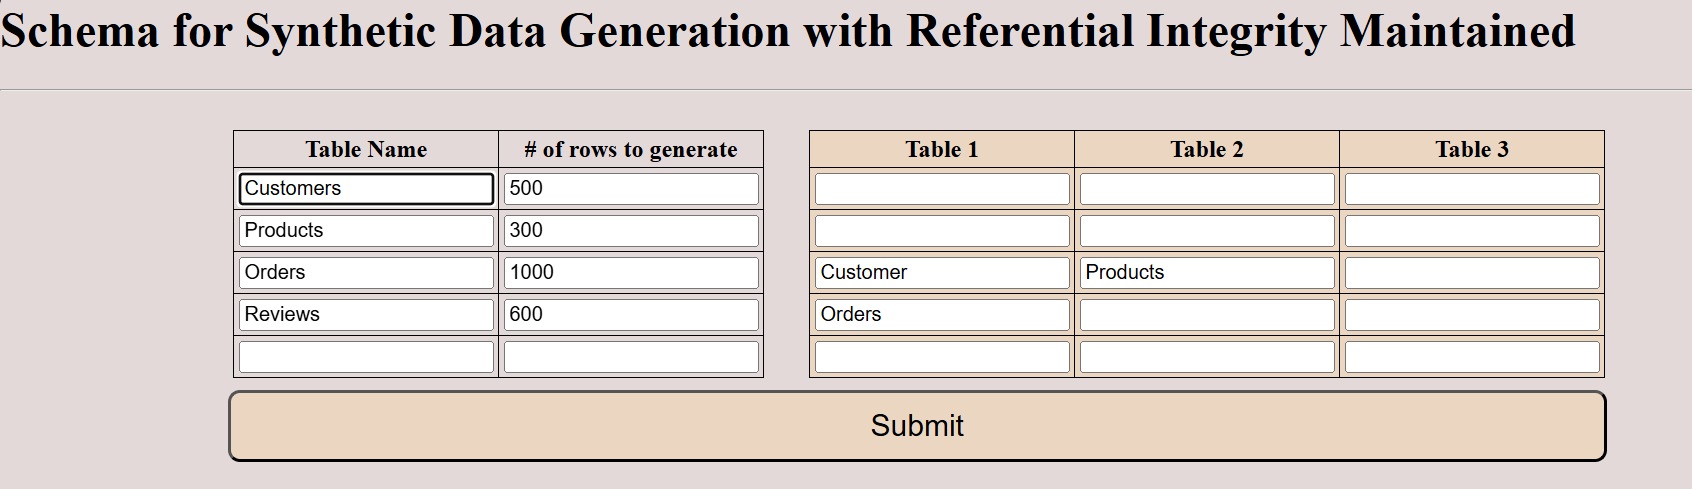This screenshot has height=489, width=1692.
Task: Click the last-row Table 3 empty field
Action: [1472, 357]
